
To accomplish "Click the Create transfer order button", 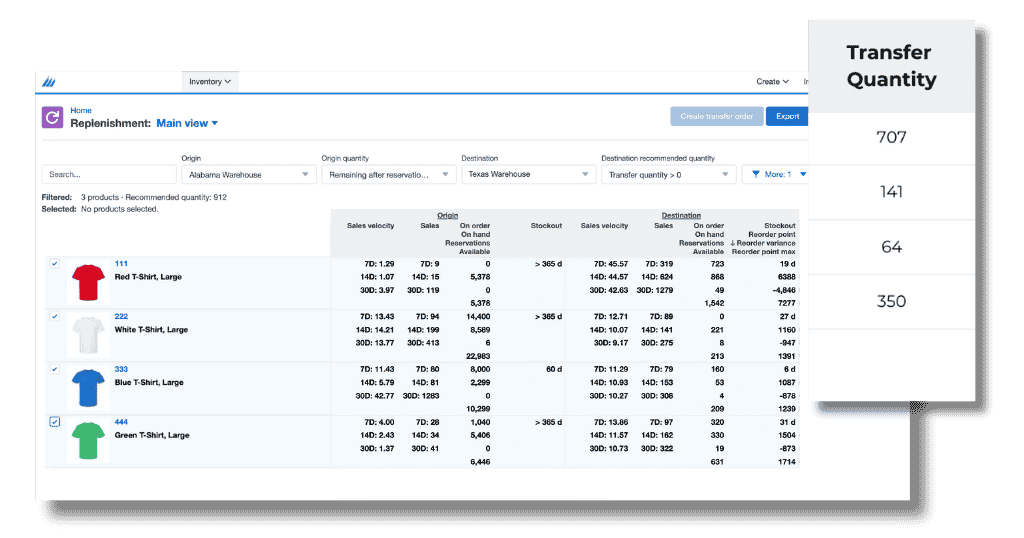I will tap(717, 116).
